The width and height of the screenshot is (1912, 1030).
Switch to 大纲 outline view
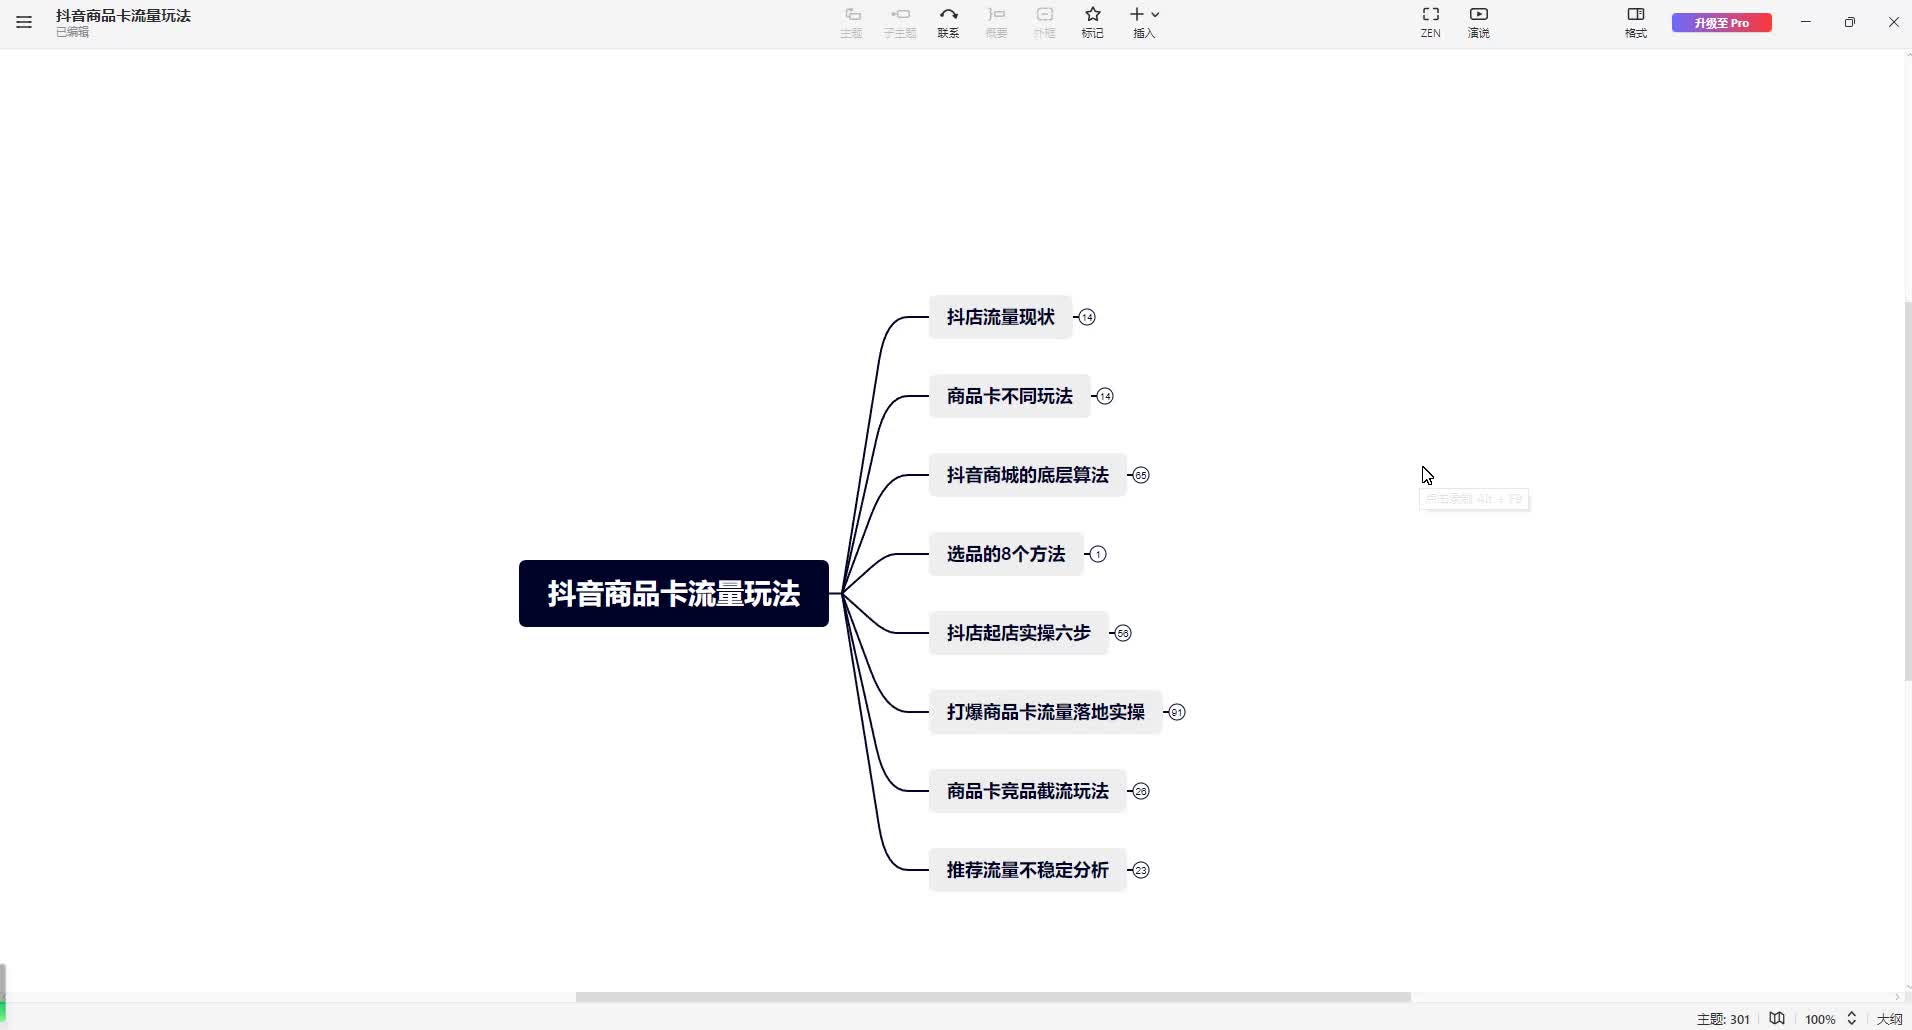point(1889,1019)
